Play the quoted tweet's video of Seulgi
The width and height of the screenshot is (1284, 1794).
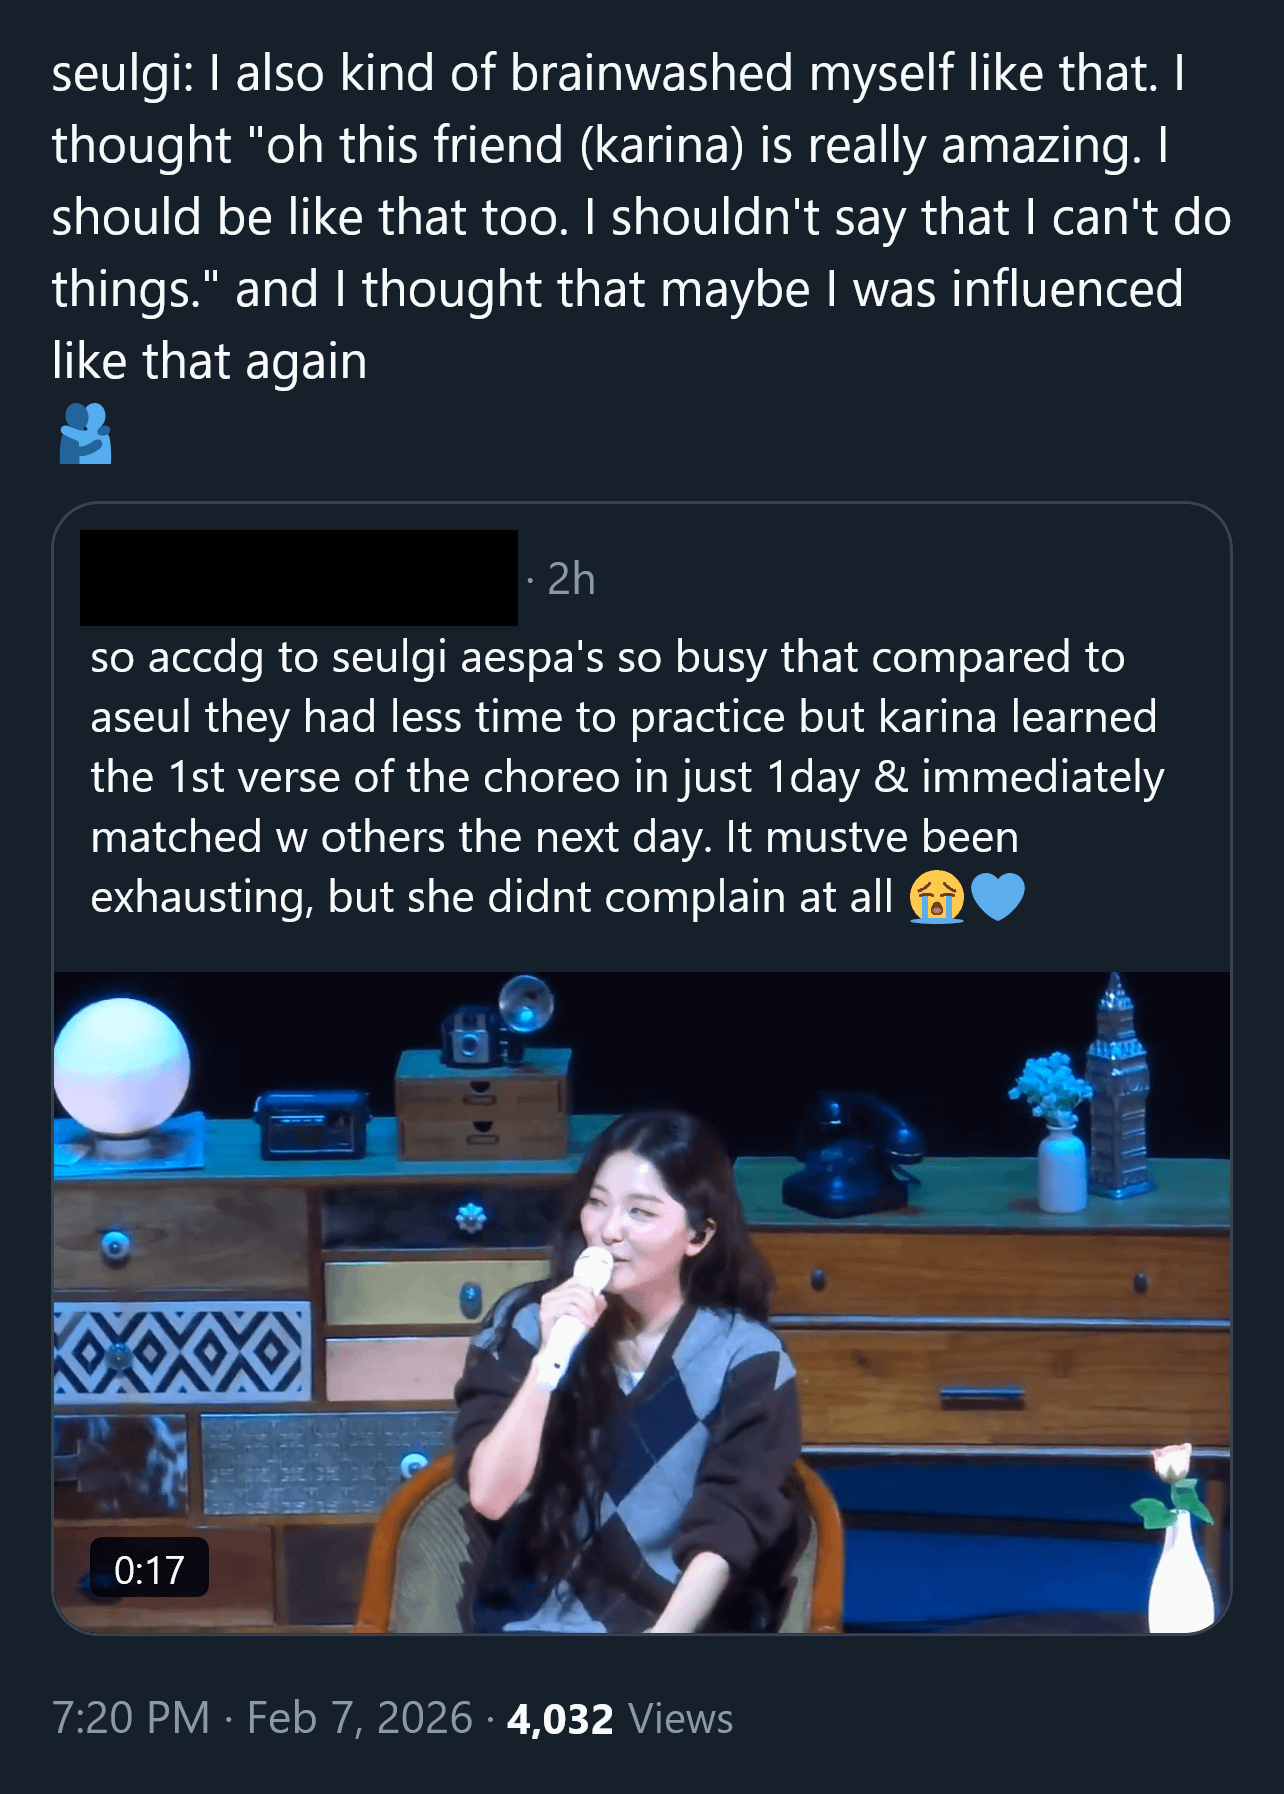pos(641,1301)
